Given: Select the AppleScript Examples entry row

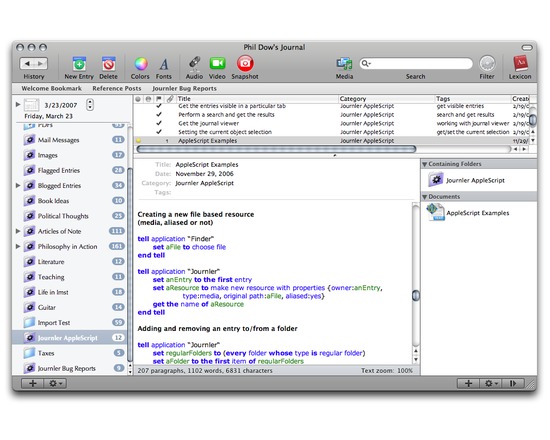Looking at the screenshot, I should point(332,141).
